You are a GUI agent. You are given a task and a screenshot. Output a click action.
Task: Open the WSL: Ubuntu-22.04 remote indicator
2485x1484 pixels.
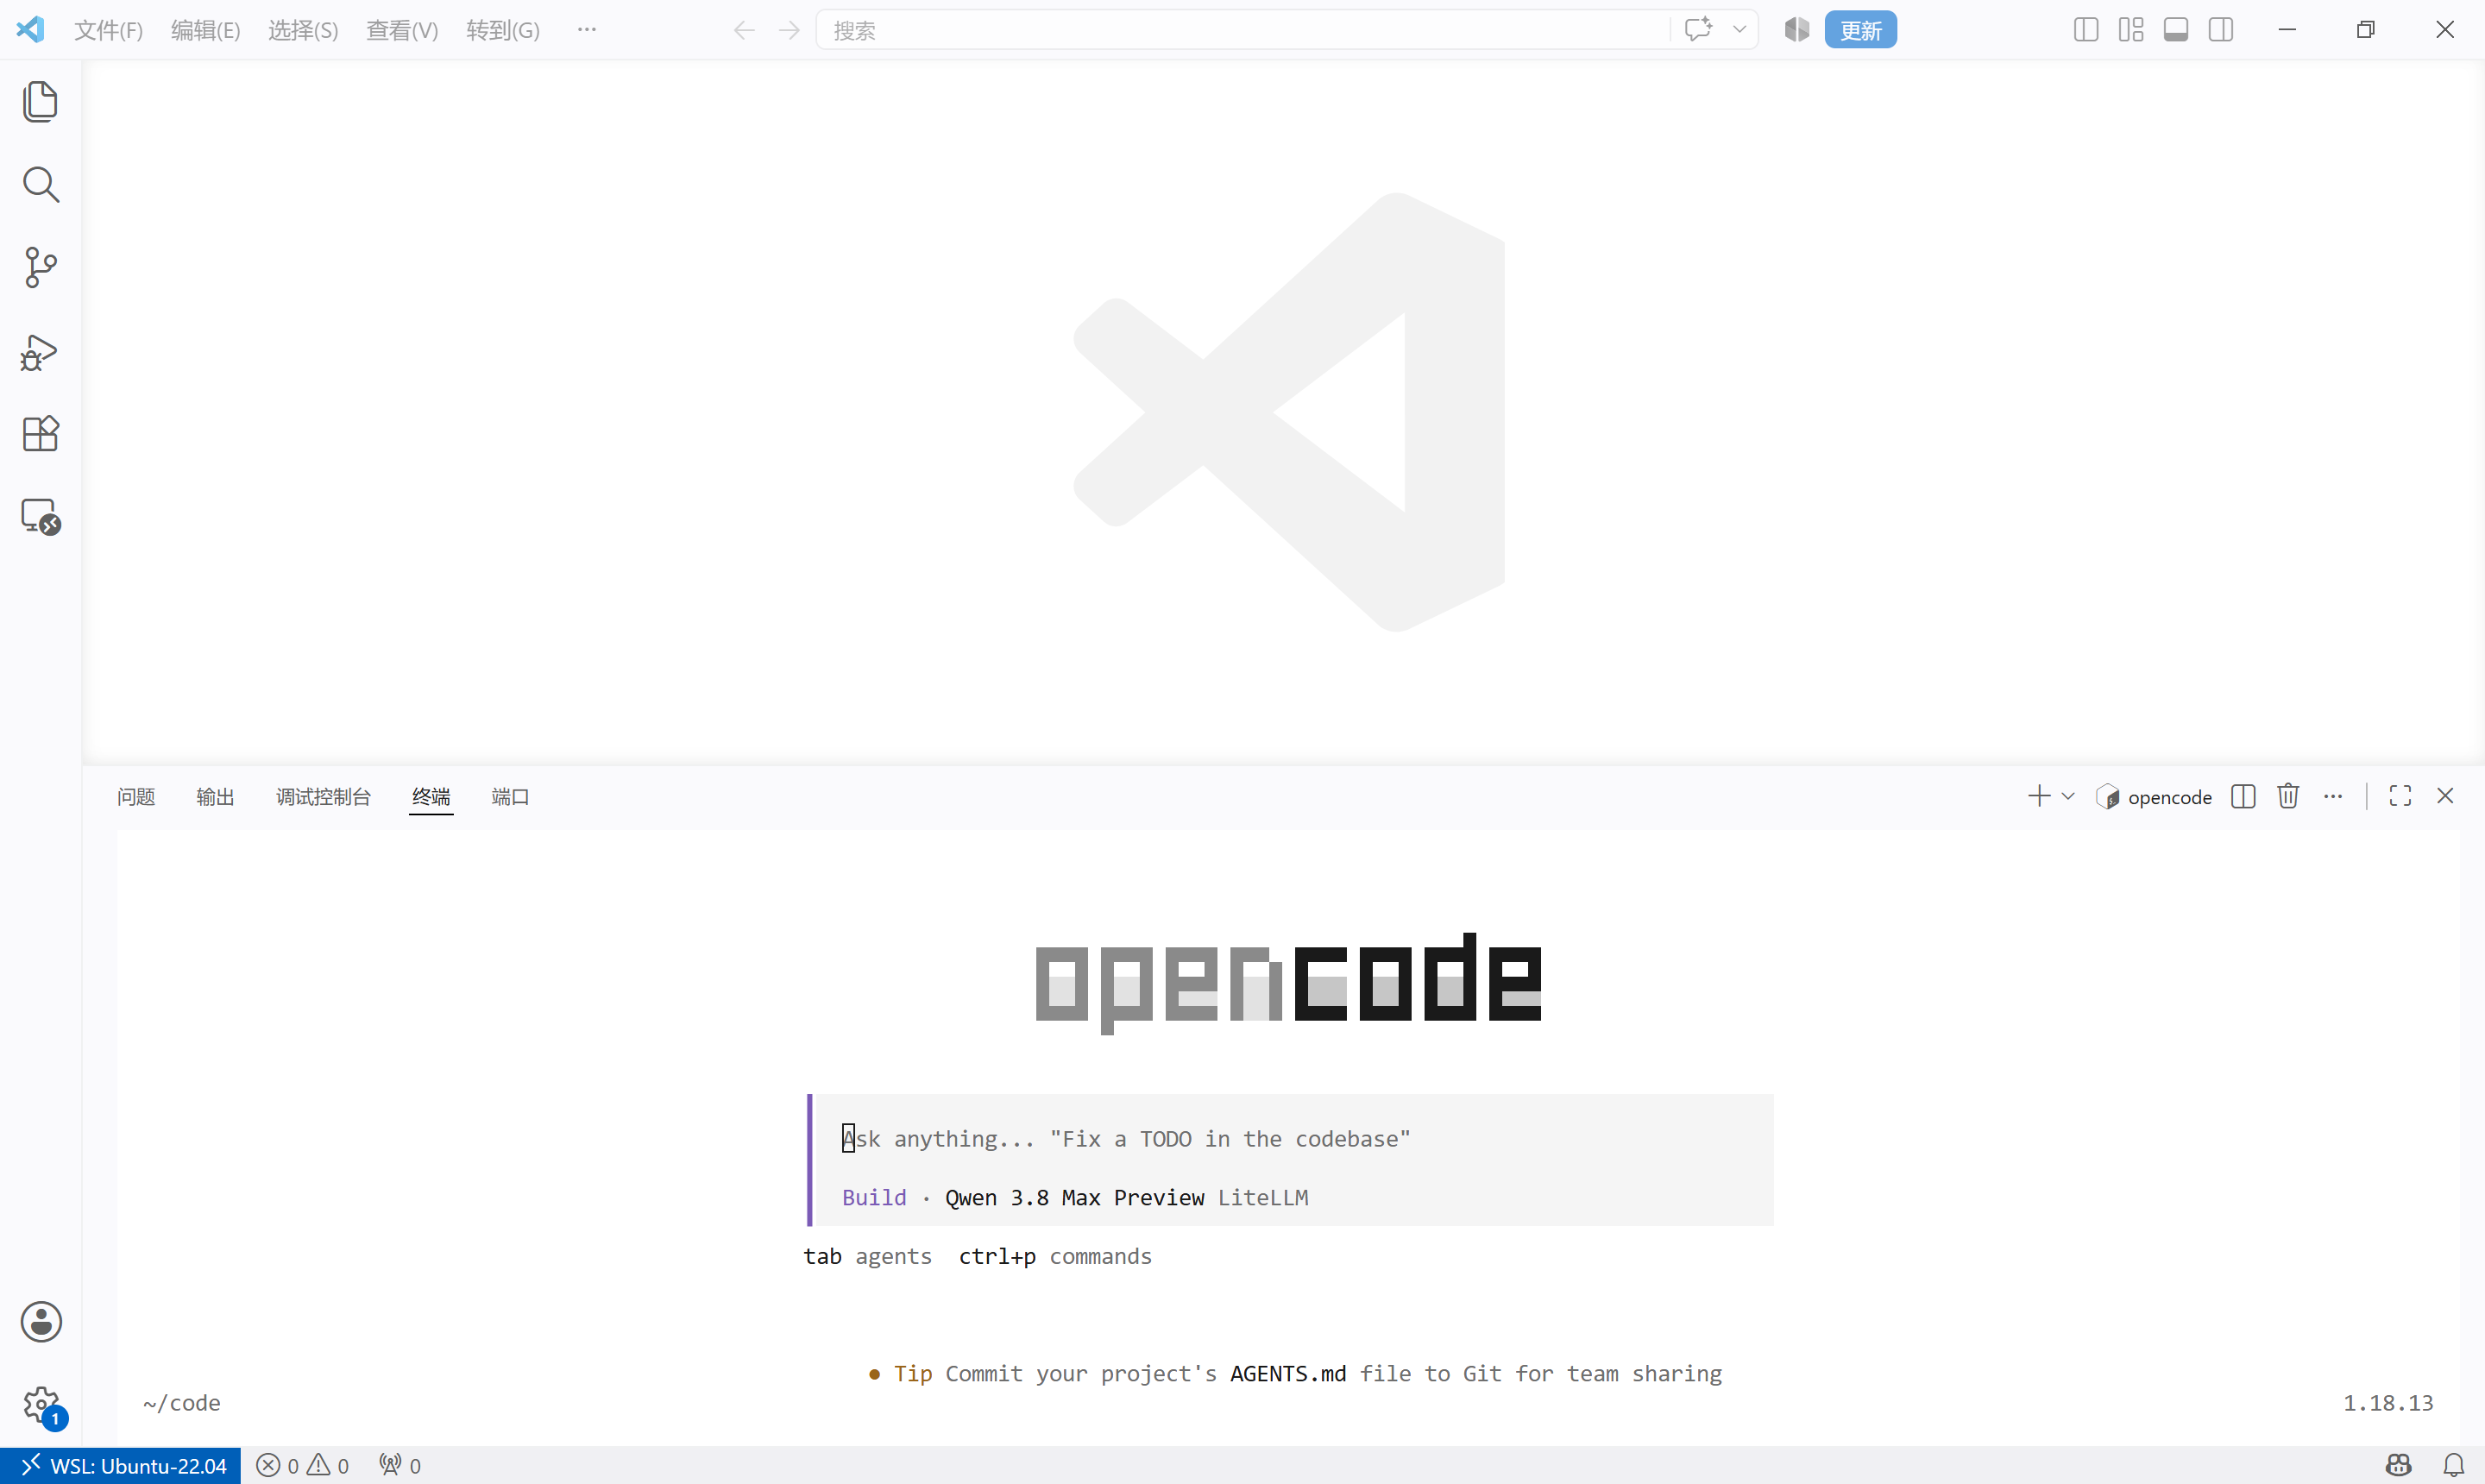pyautogui.click(x=121, y=1466)
